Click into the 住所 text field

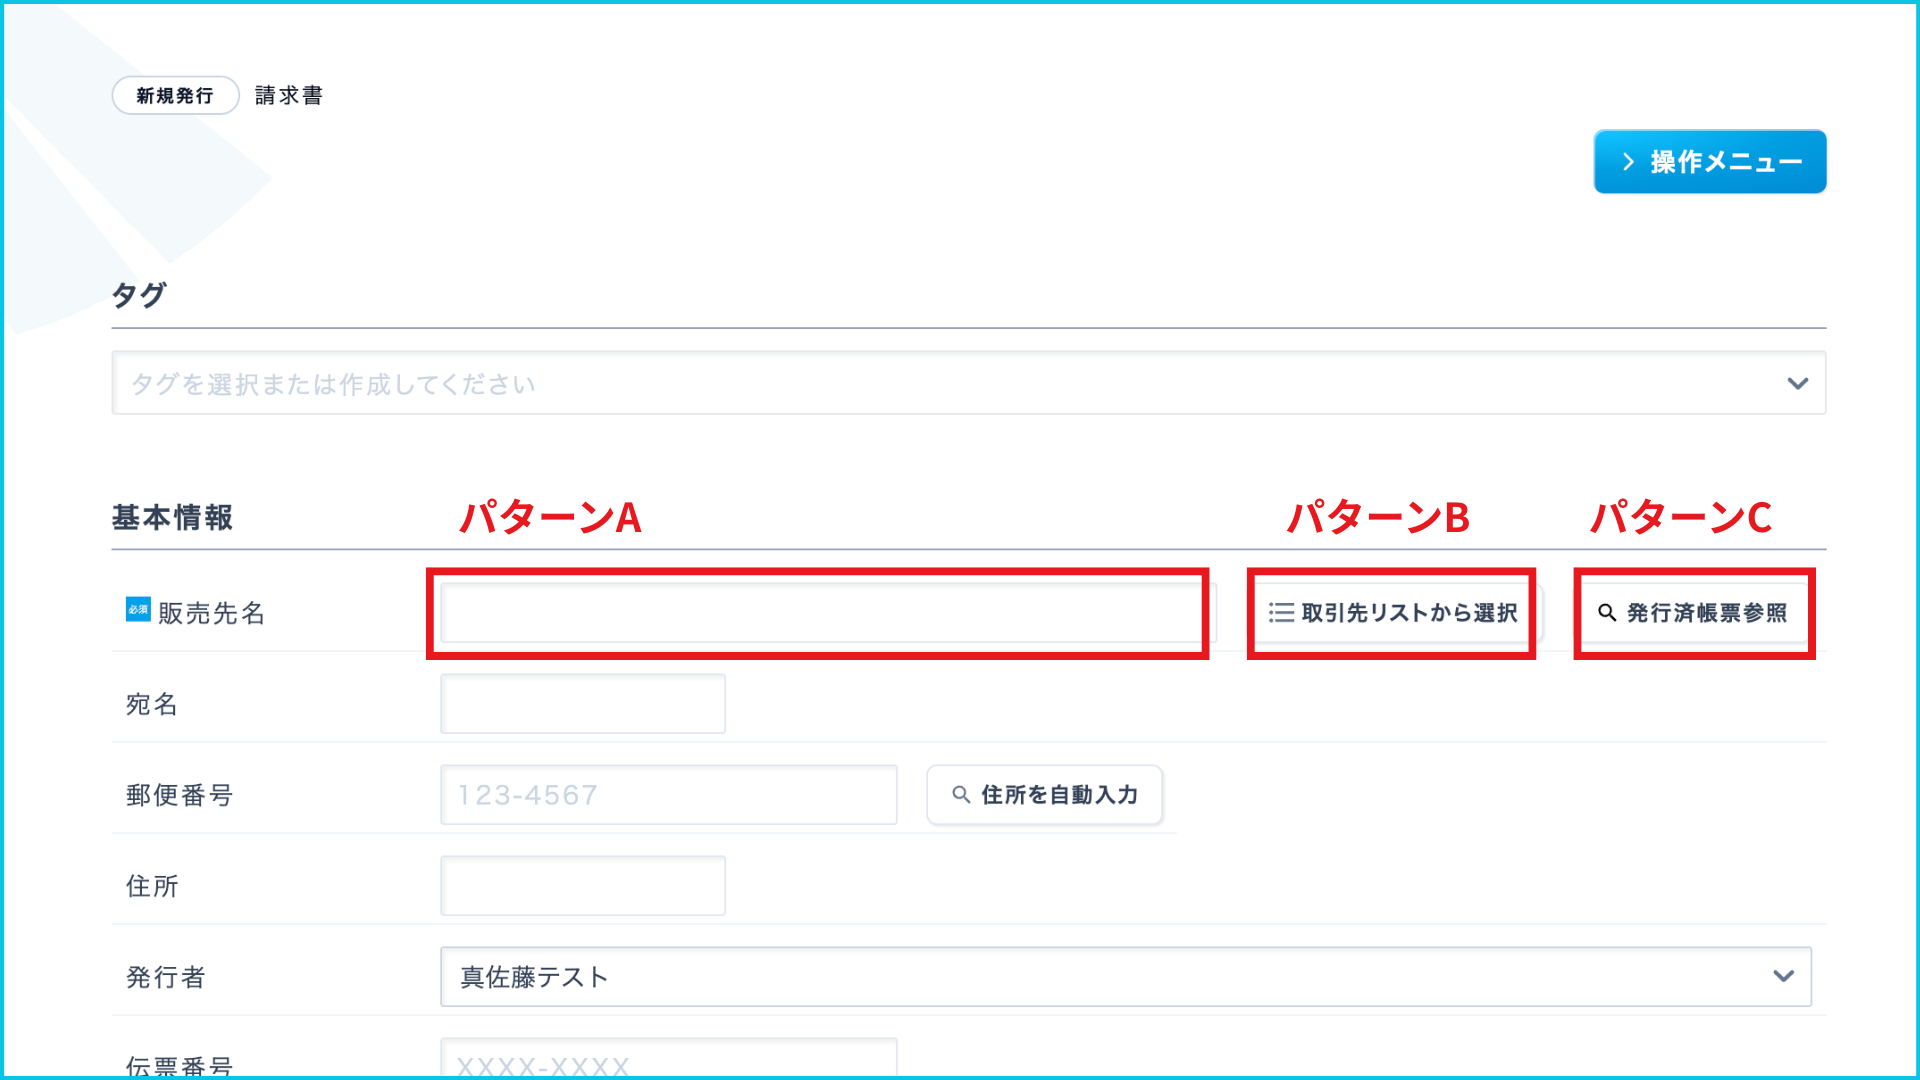click(583, 886)
